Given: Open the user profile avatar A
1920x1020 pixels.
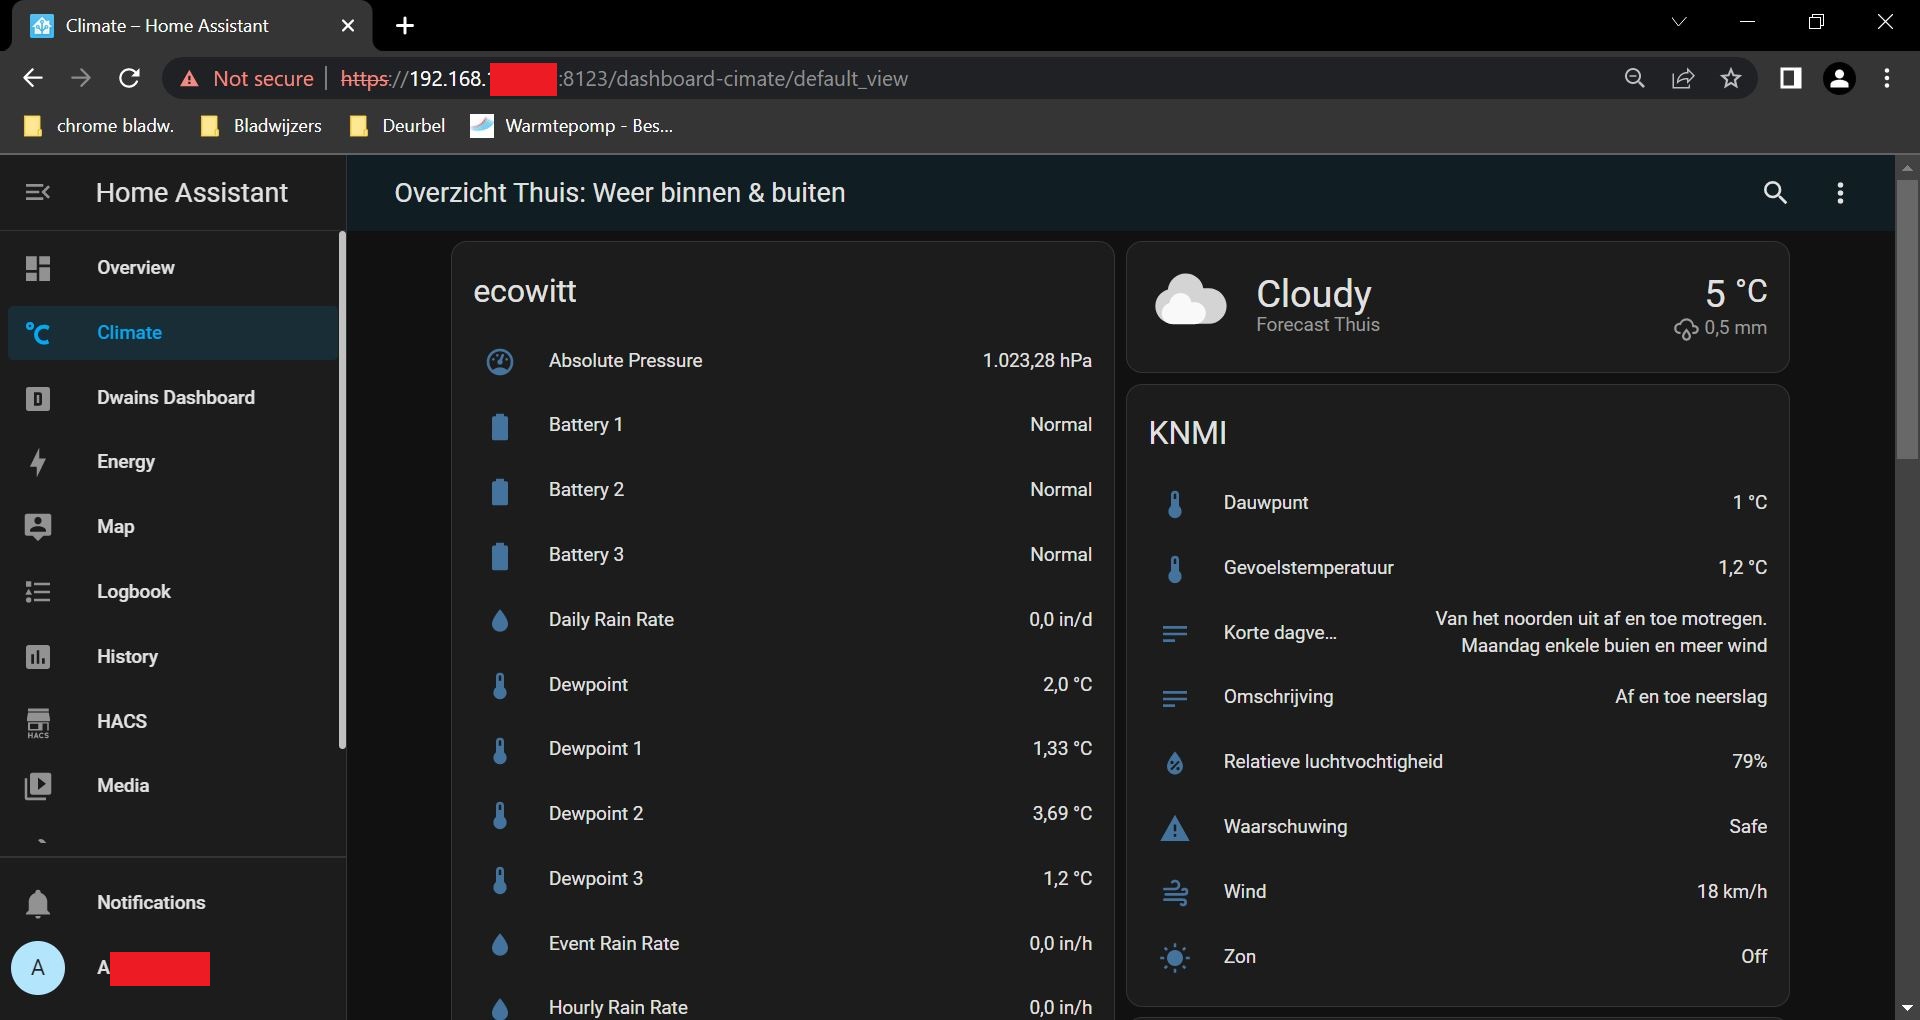Looking at the screenshot, I should coord(38,968).
